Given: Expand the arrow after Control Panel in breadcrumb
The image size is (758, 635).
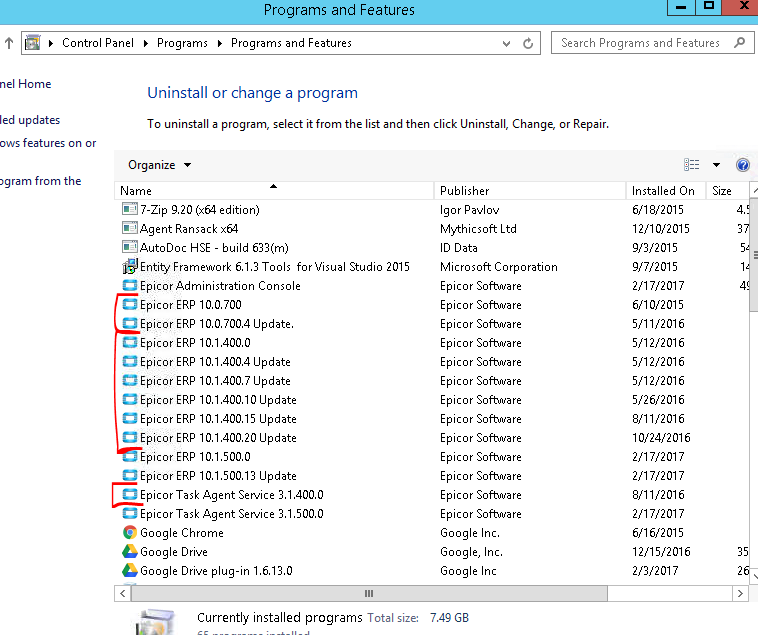Looking at the screenshot, I should (146, 43).
